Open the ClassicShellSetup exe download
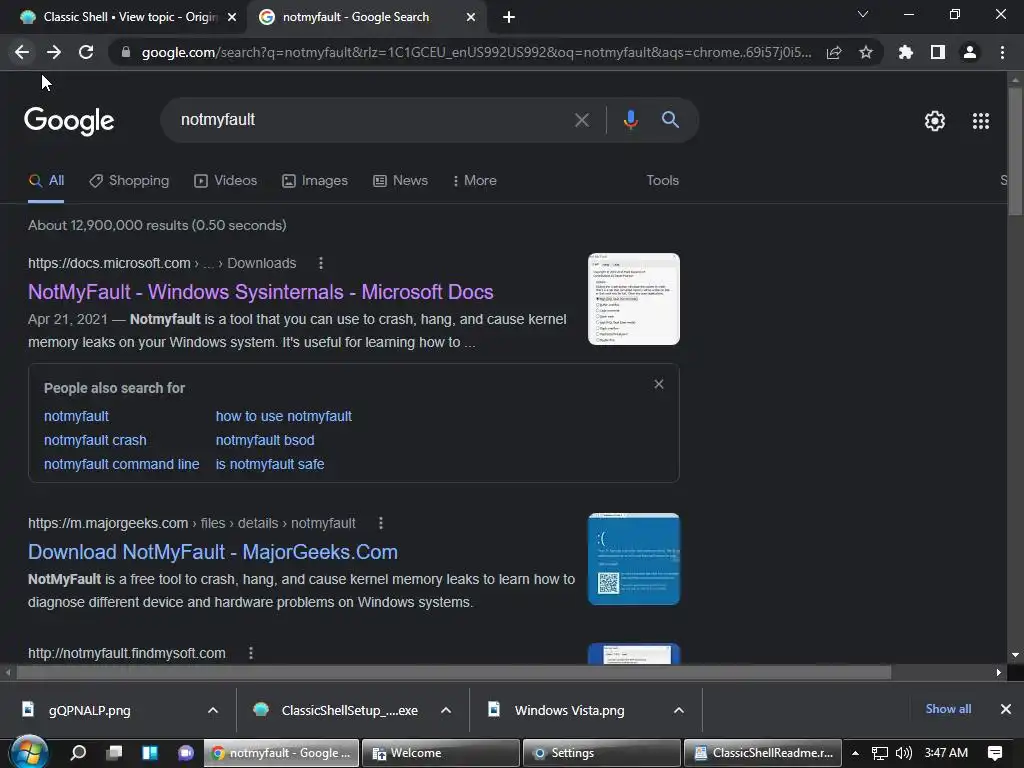Image resolution: width=1024 pixels, height=768 pixels. coord(349,711)
